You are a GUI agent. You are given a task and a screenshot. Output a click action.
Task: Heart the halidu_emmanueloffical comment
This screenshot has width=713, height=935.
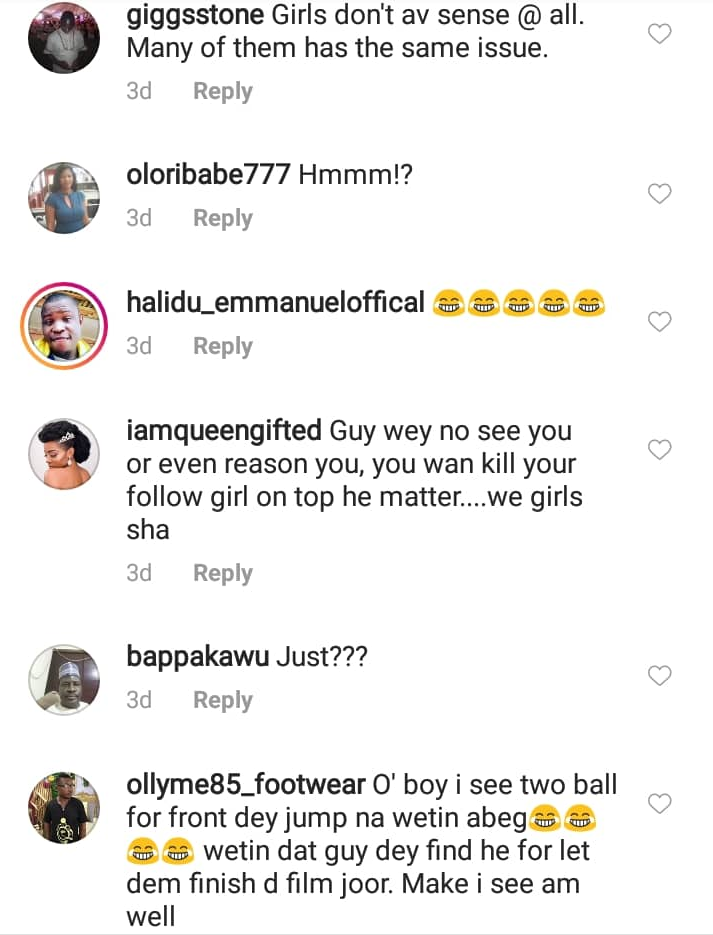[x=660, y=322]
